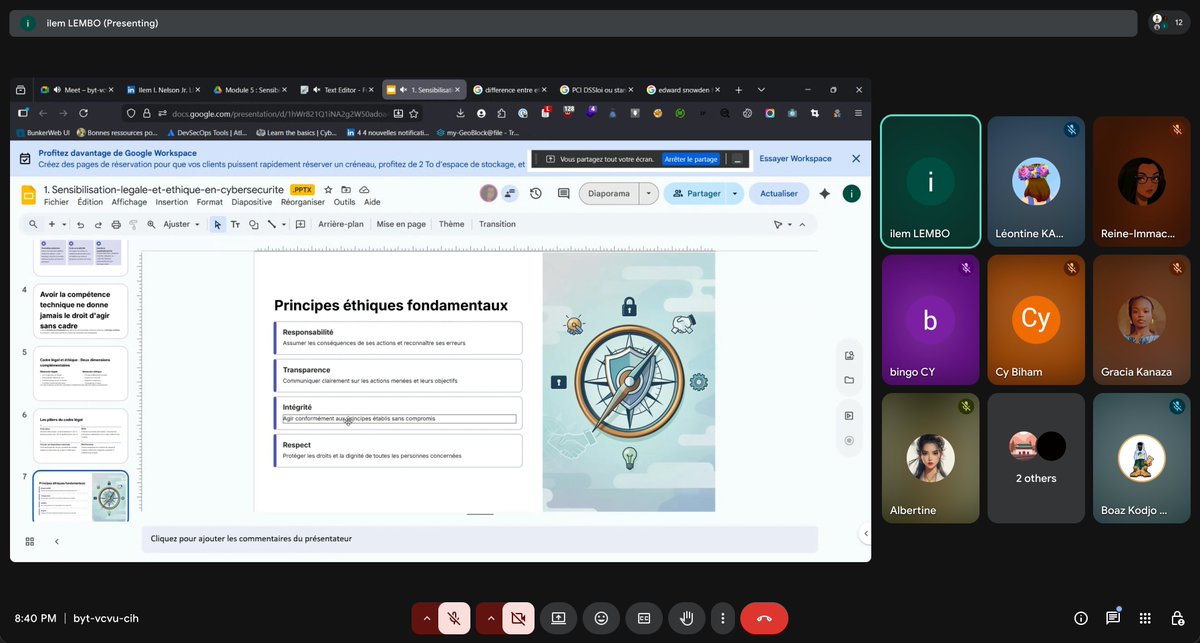Click the redo icon in Slides toolbar
The height and width of the screenshot is (643, 1200).
click(x=98, y=224)
